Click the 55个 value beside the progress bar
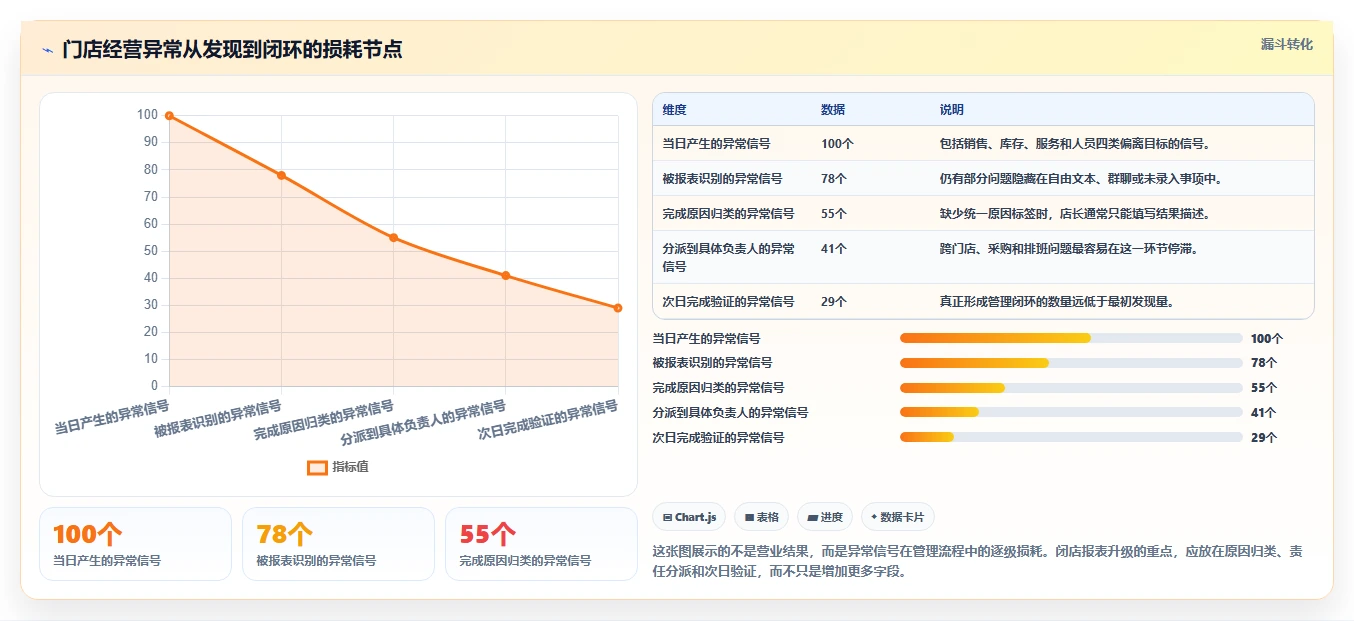 click(x=1264, y=388)
